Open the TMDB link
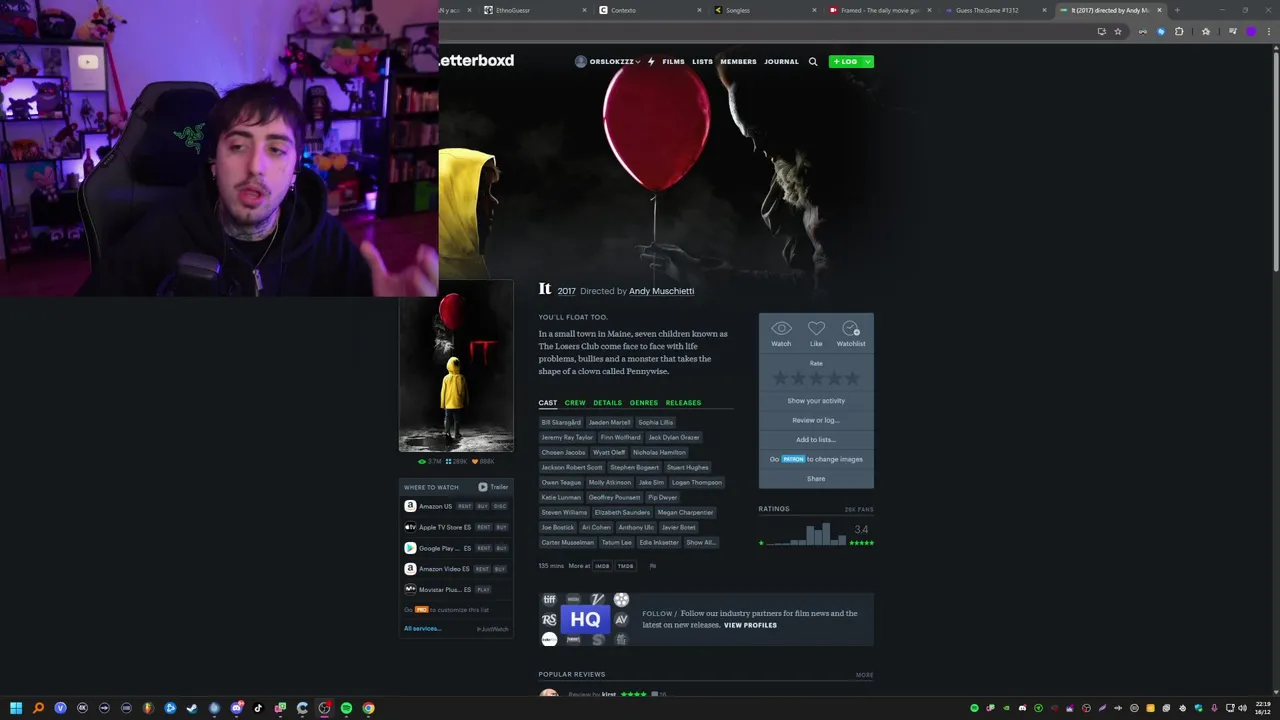This screenshot has width=1280, height=720. 625,566
